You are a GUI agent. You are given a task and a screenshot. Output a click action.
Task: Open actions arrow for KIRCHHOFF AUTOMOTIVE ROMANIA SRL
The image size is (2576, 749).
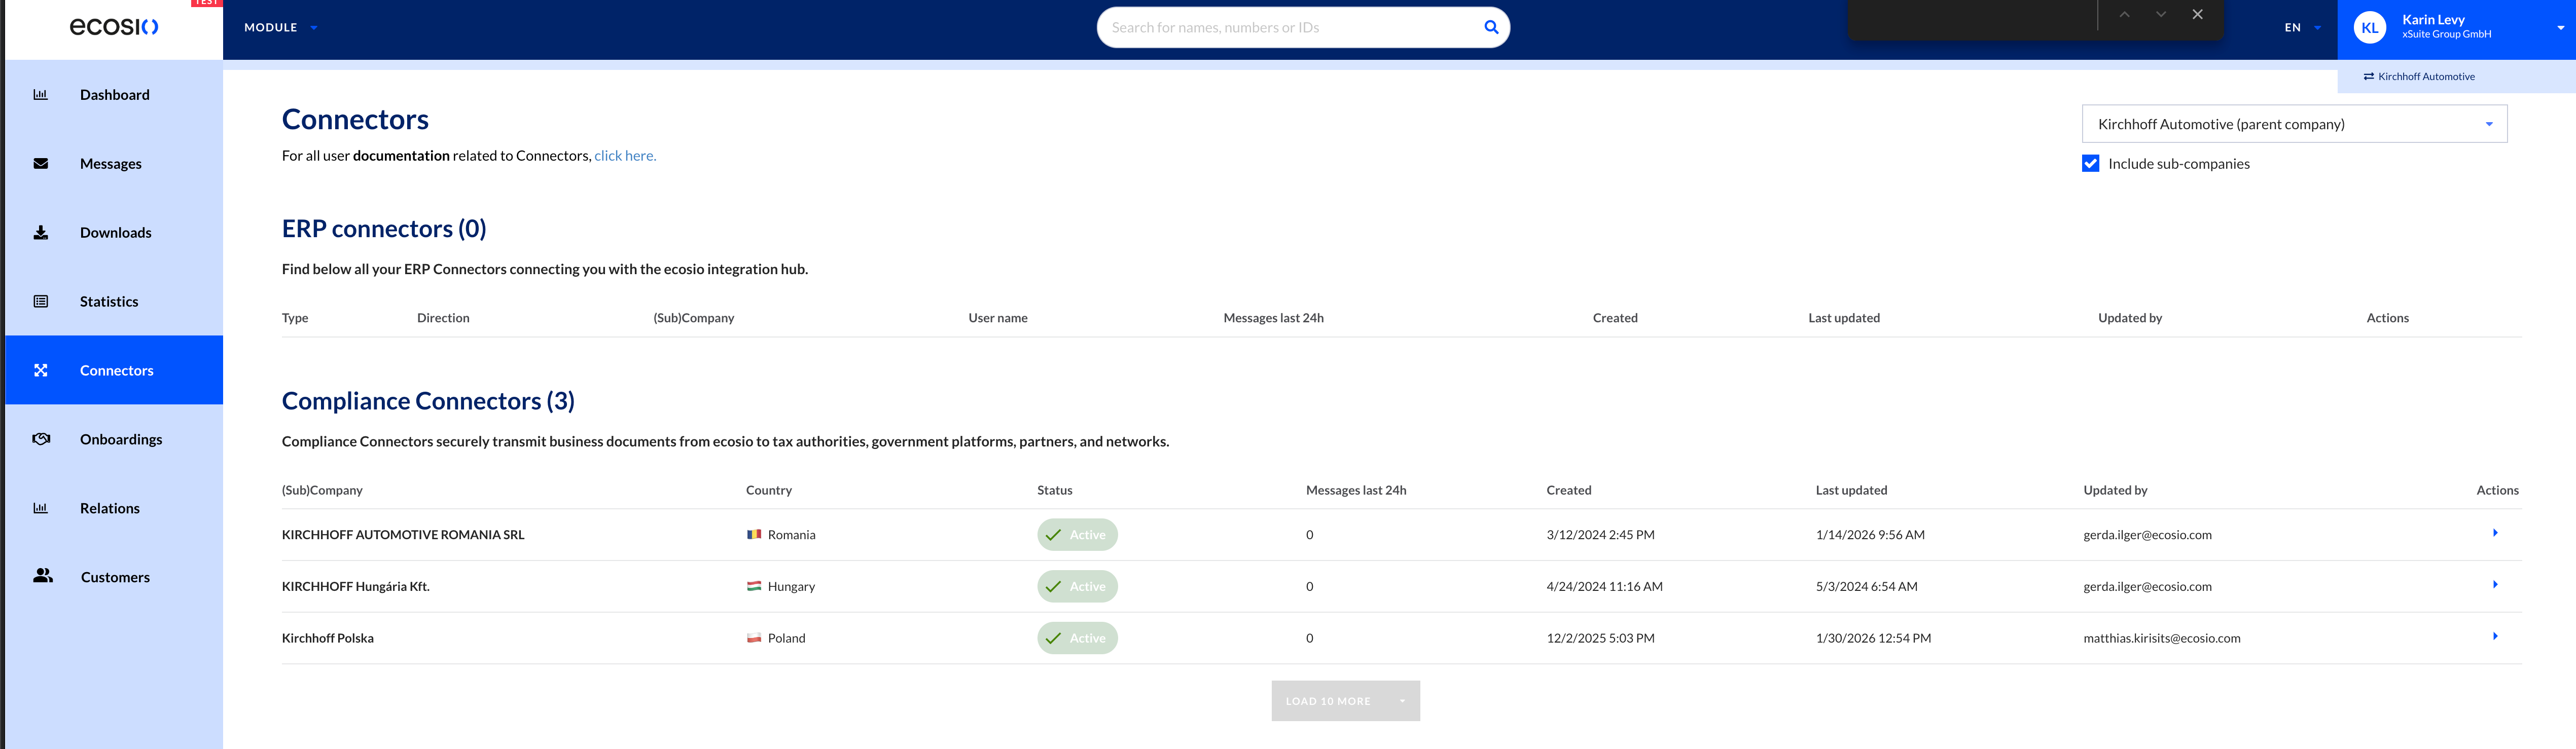(x=2495, y=533)
